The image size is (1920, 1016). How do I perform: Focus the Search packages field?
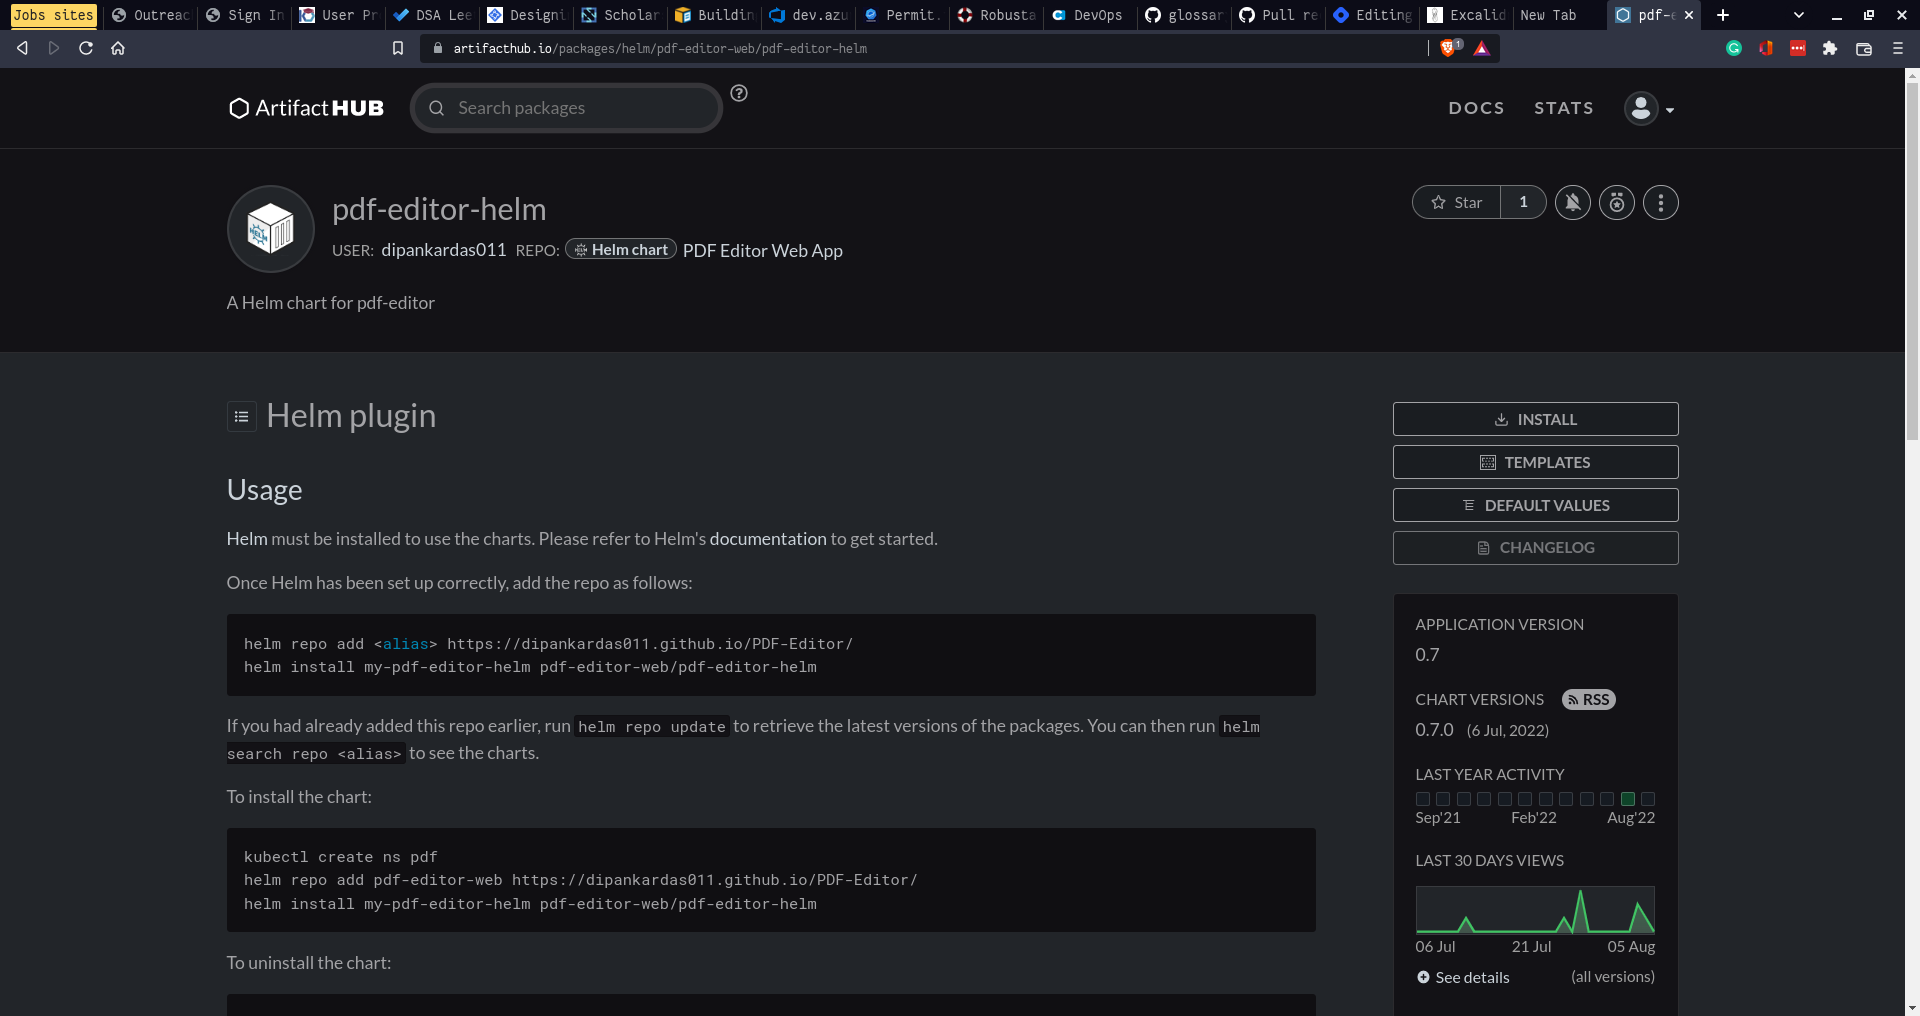(x=566, y=108)
